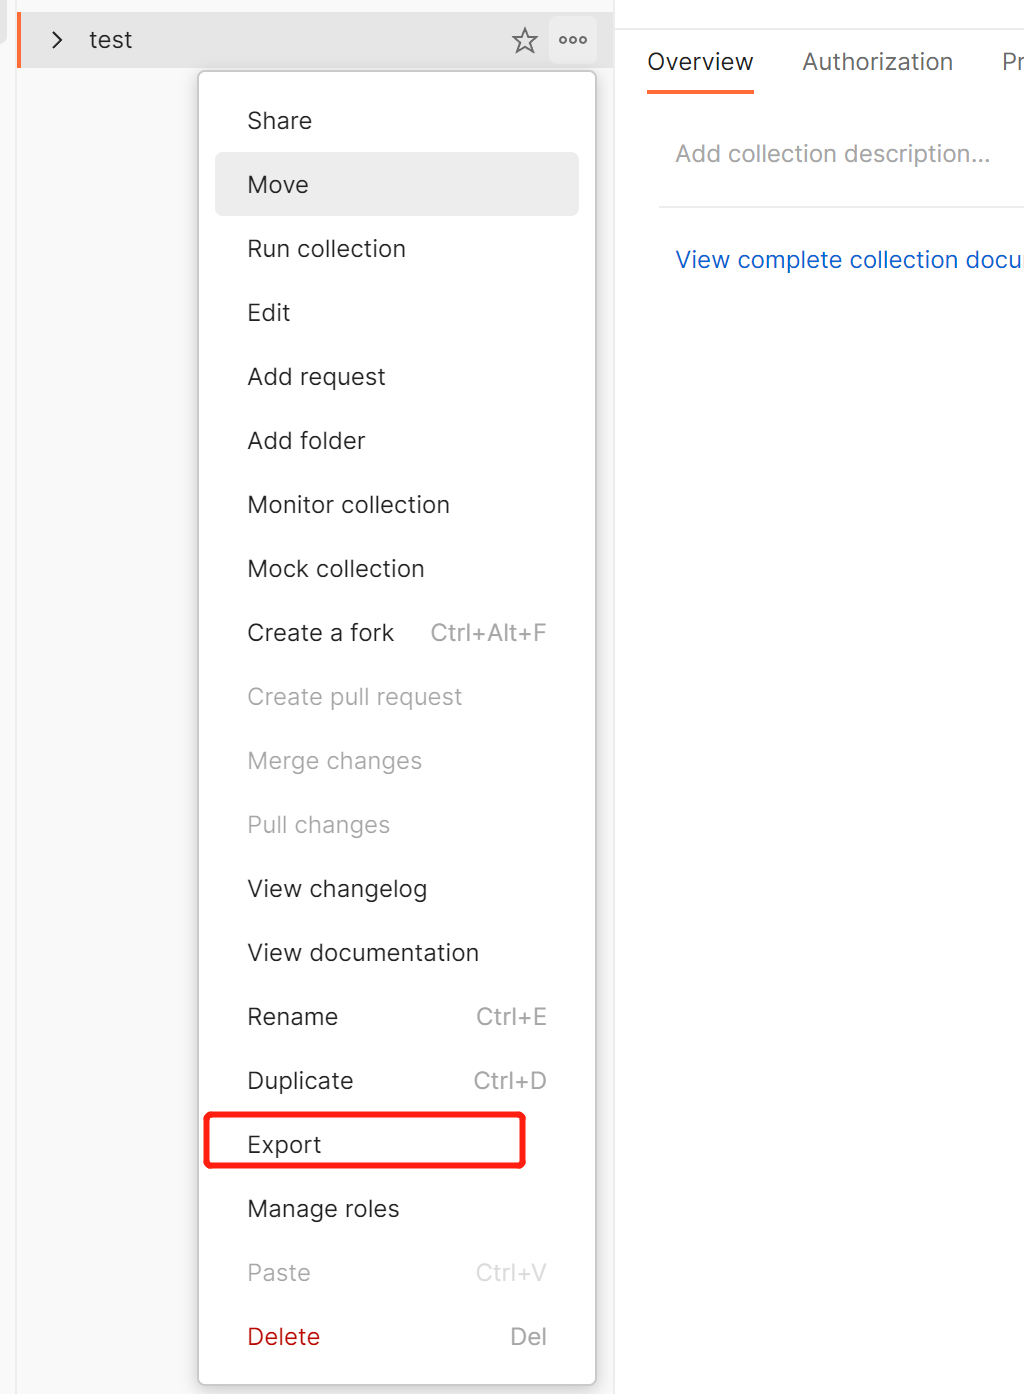This screenshot has height=1394, width=1024.
Task: Choose Share from the context menu
Action: point(280,121)
